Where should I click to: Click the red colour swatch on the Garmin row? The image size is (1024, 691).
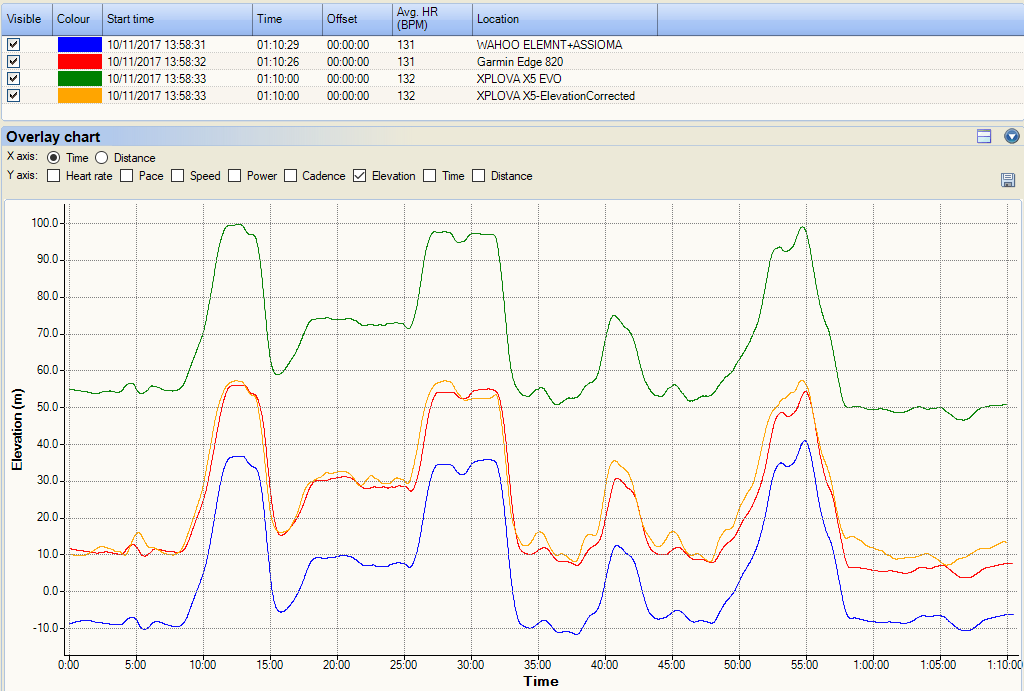pyautogui.click(x=78, y=61)
